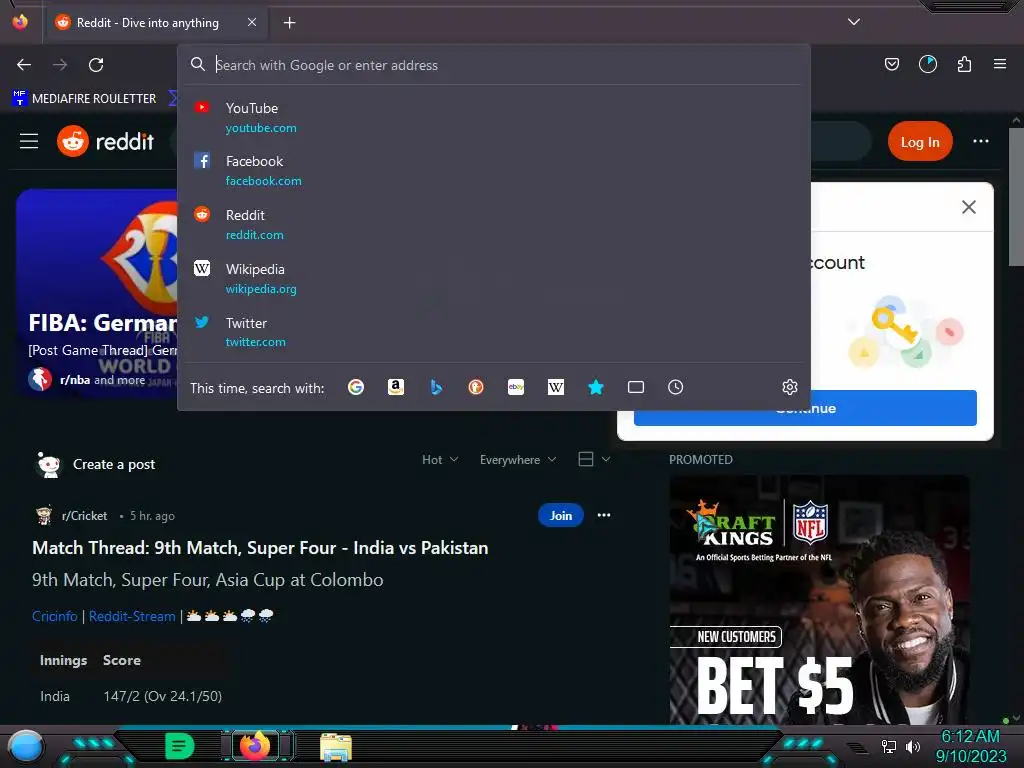
Task: Expand the post layout view dropdown
Action: [594, 459]
